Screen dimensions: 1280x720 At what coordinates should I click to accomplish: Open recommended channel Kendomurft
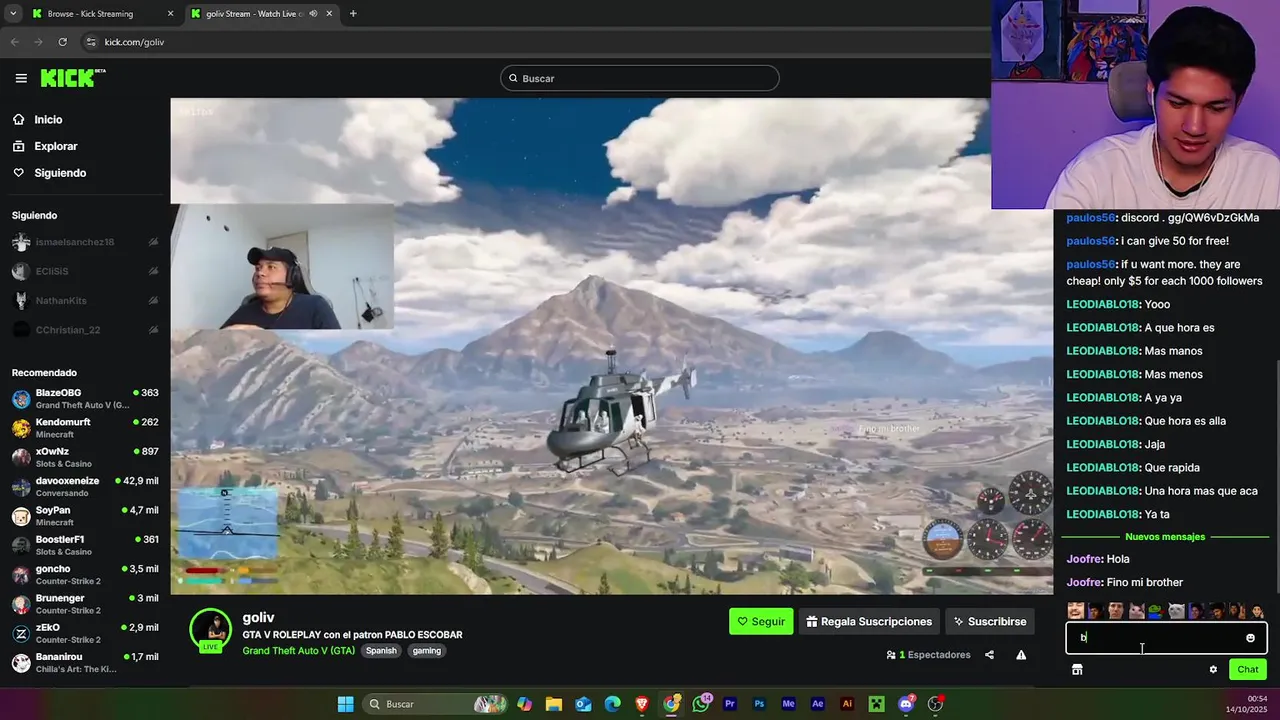click(x=85, y=428)
